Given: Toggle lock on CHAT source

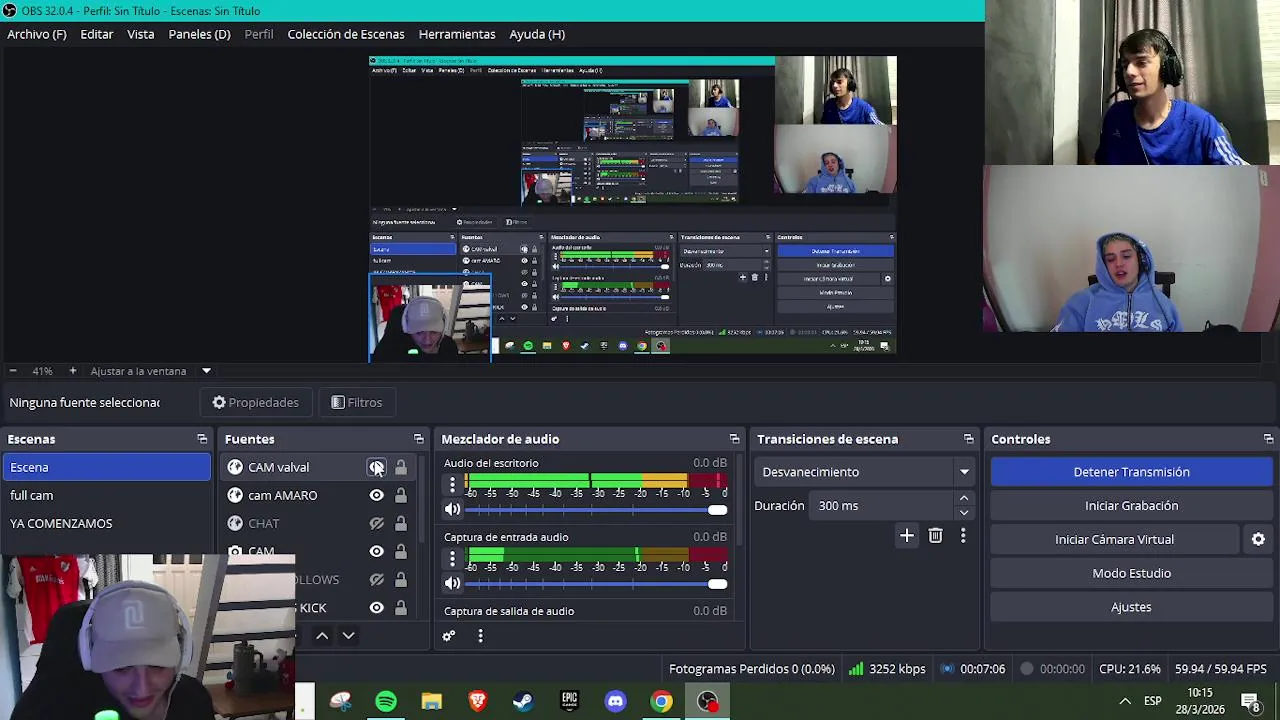Looking at the screenshot, I should [x=400, y=523].
